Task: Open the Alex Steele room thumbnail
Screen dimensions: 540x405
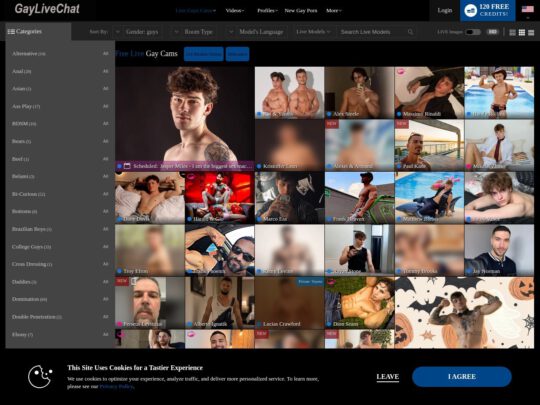Action: (x=359, y=92)
